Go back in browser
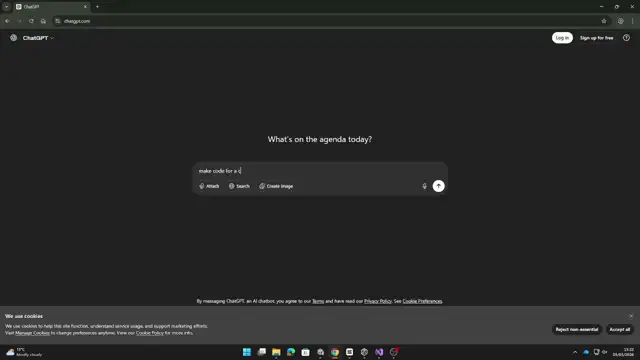The image size is (640, 360). coord(8,21)
